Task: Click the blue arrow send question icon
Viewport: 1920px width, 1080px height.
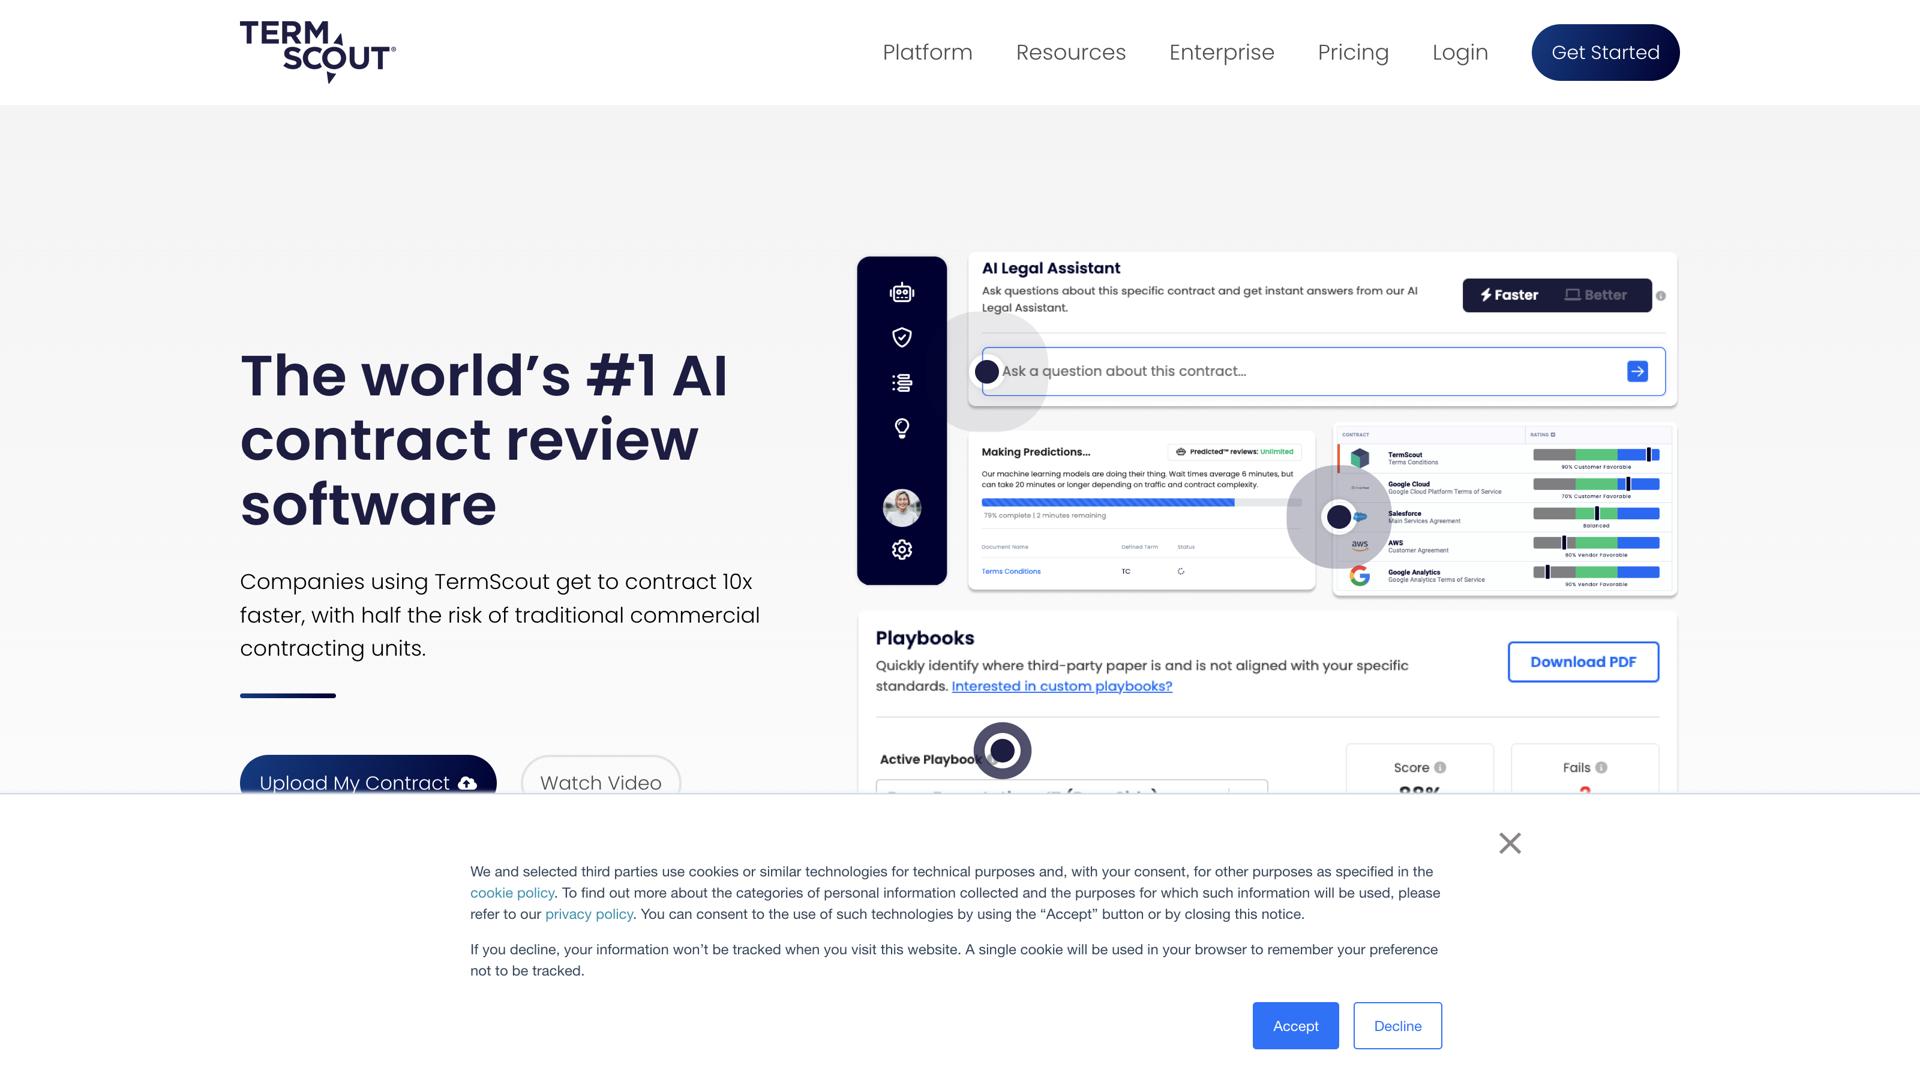Action: (1637, 372)
